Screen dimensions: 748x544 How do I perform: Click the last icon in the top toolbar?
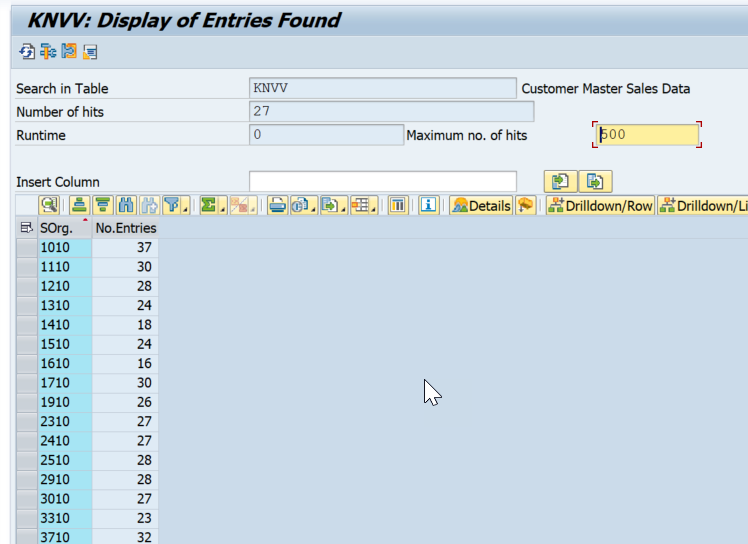90,51
